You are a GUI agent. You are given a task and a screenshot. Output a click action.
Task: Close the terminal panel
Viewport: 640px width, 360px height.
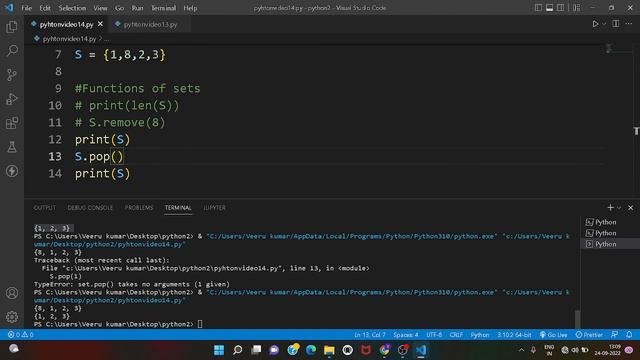coord(631,208)
